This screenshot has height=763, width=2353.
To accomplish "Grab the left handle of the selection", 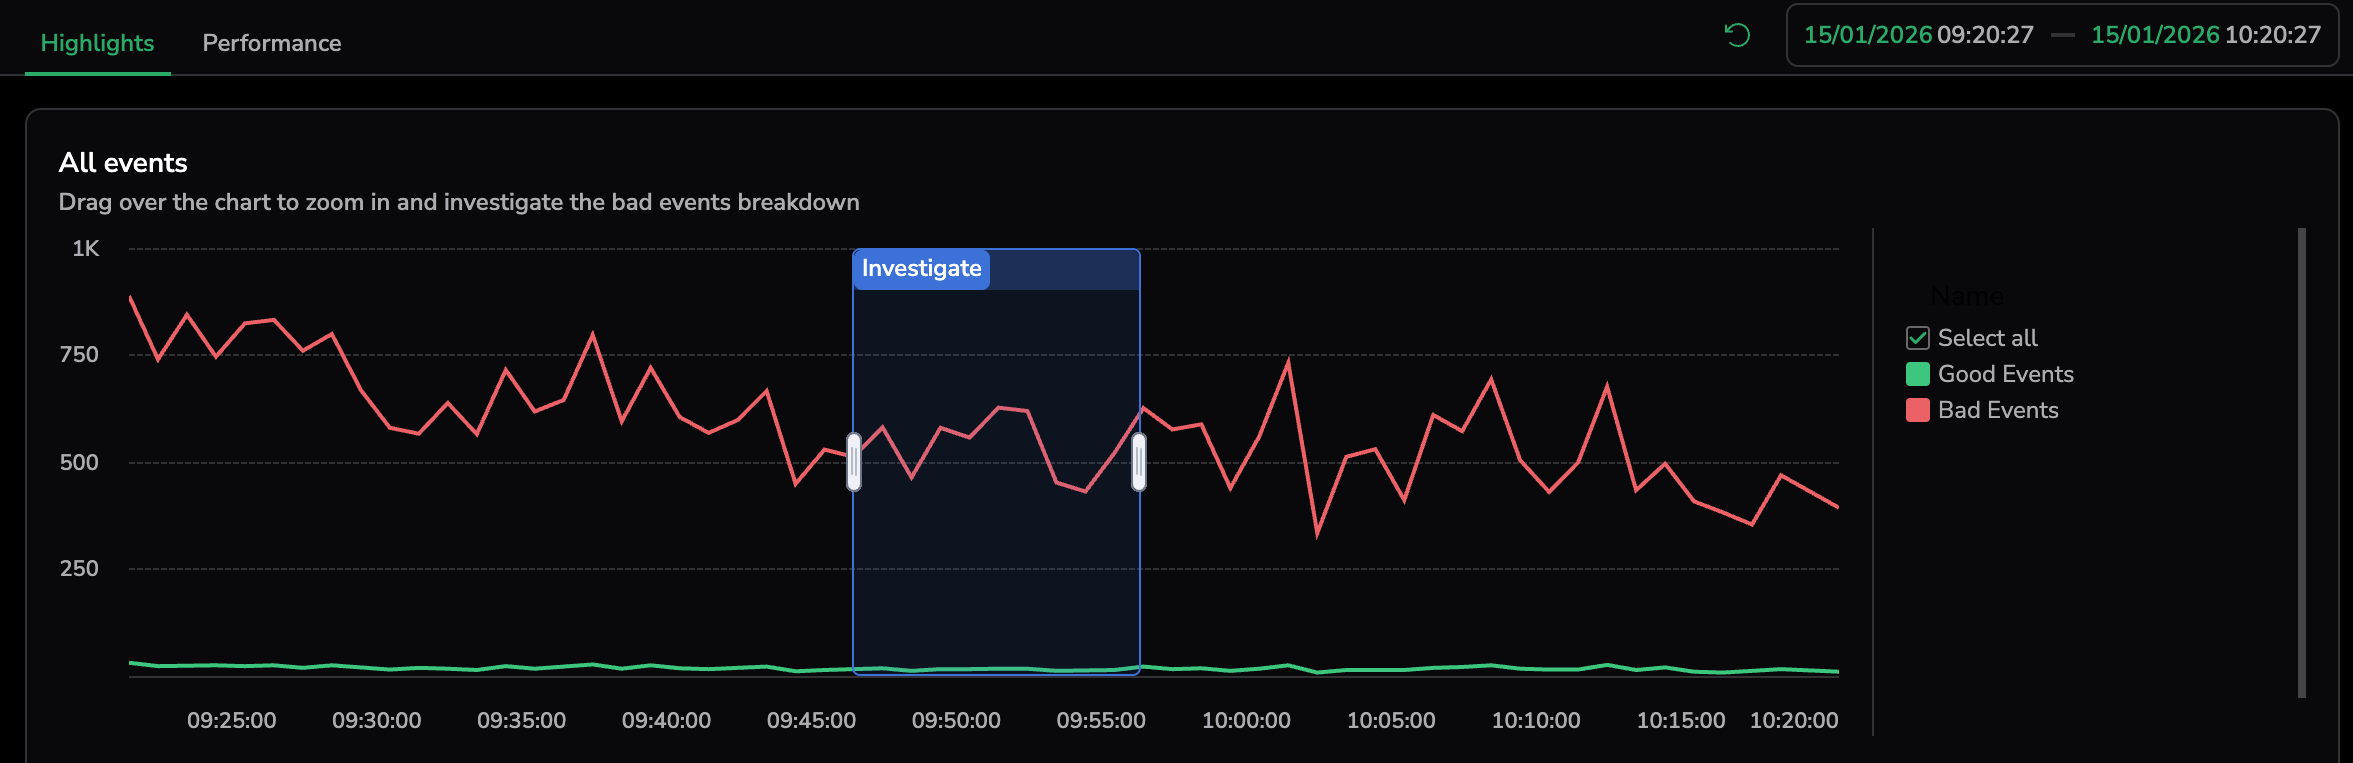I will pyautogui.click(x=854, y=462).
